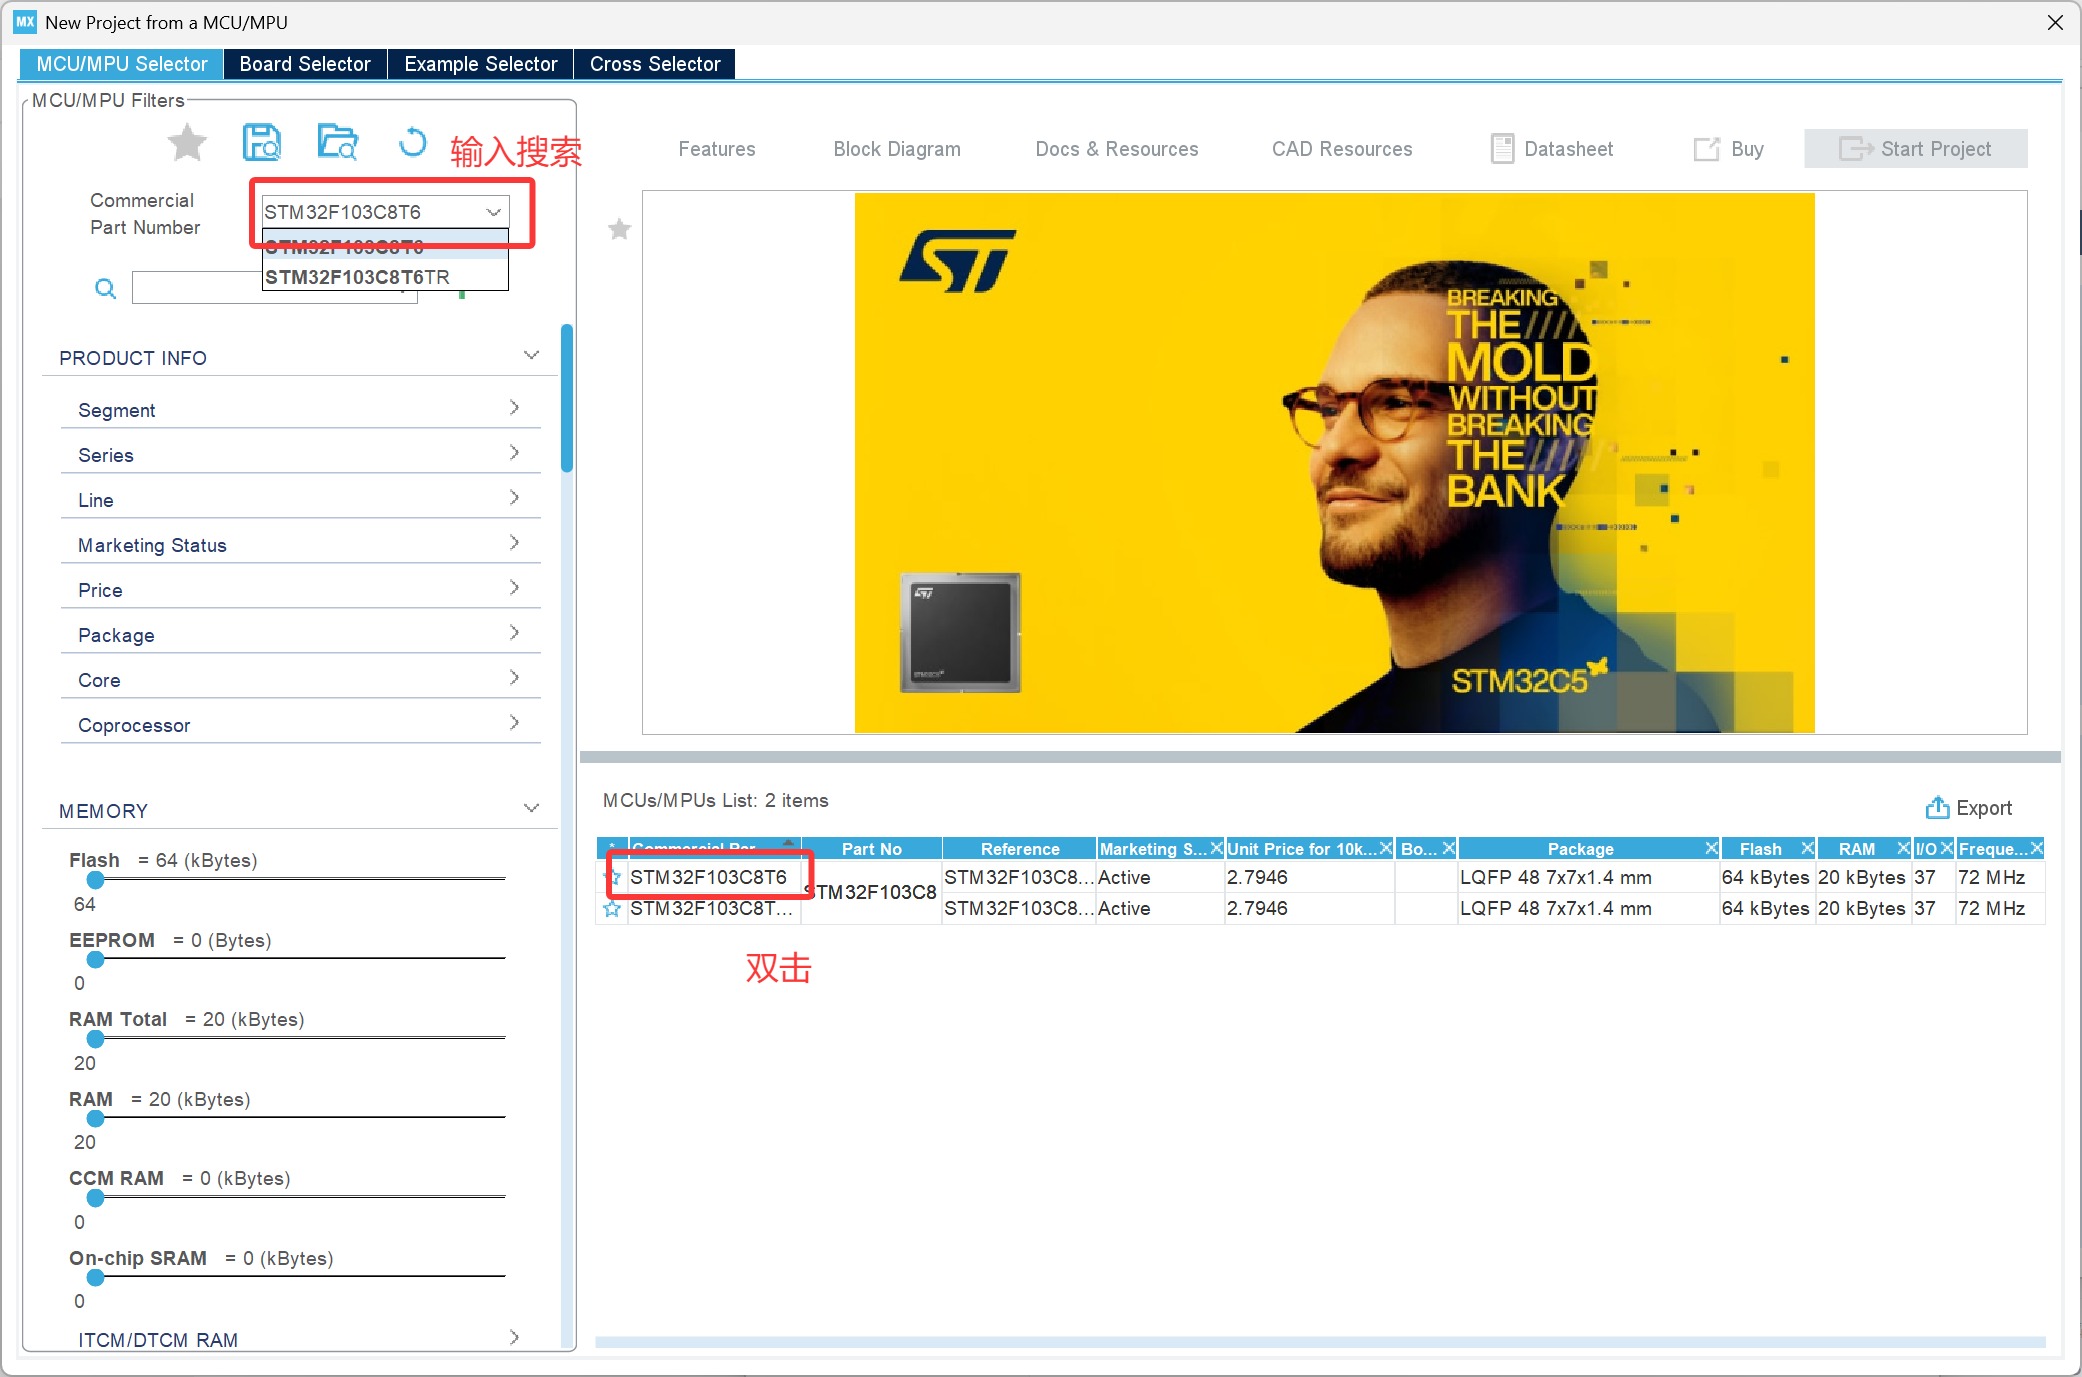Remove the Package column using its X
The image size is (2082, 1377).
pyautogui.click(x=1711, y=848)
